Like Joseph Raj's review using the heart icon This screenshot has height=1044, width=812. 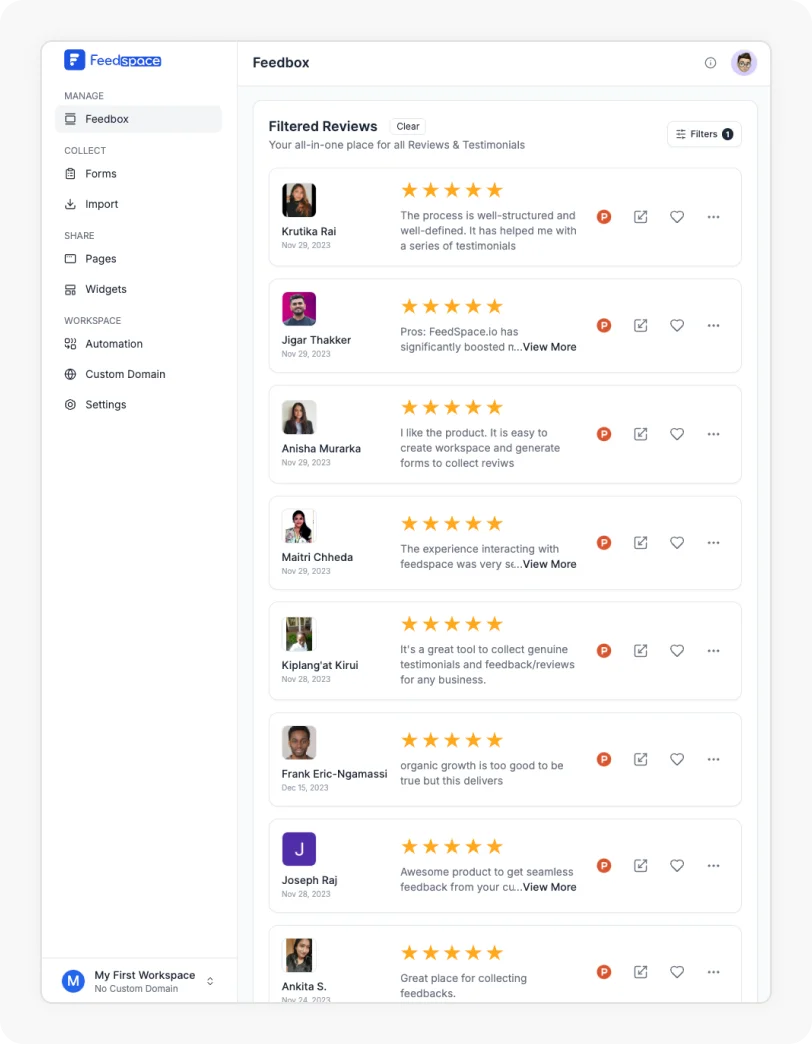[677, 865]
